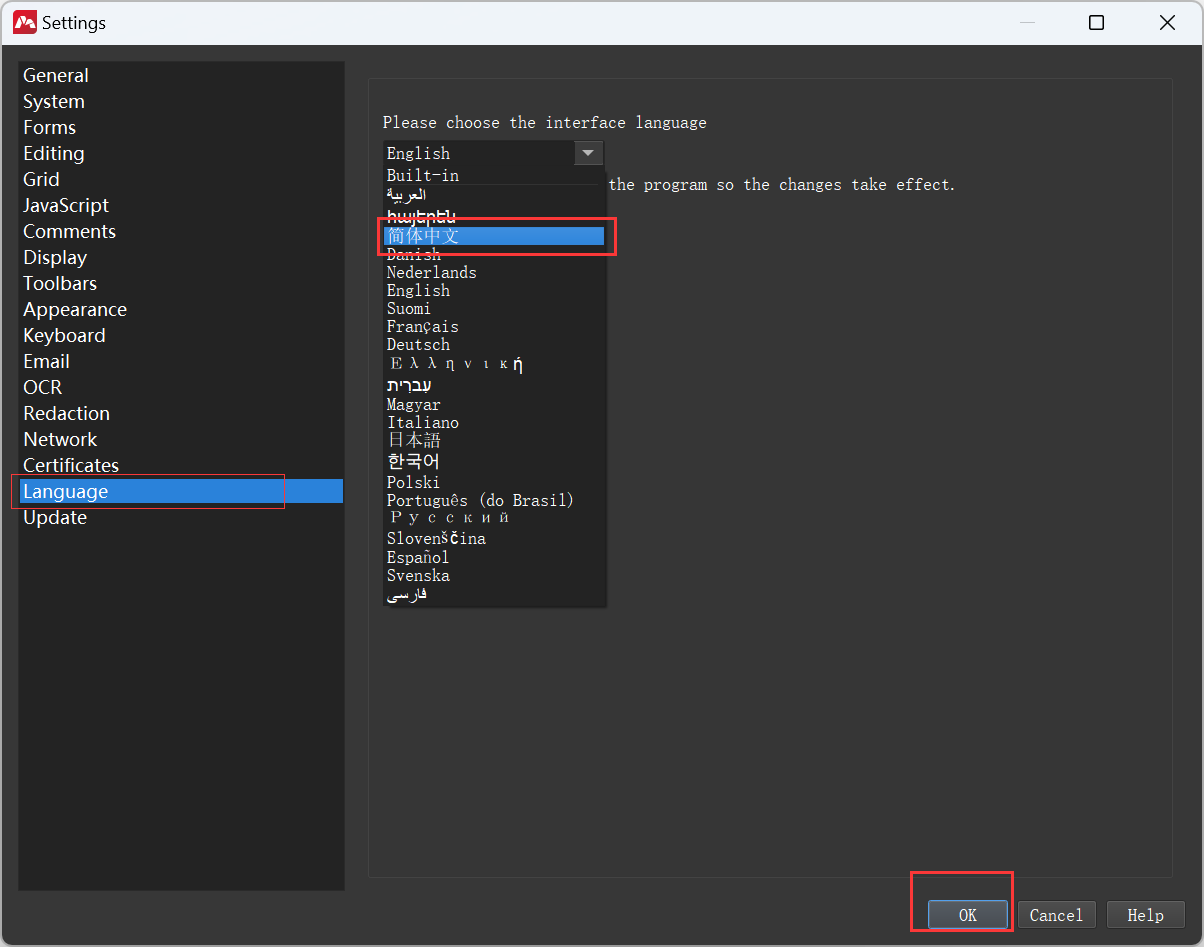Go to the OCR settings page
Viewport: 1204px width, 947px height.
43,388
